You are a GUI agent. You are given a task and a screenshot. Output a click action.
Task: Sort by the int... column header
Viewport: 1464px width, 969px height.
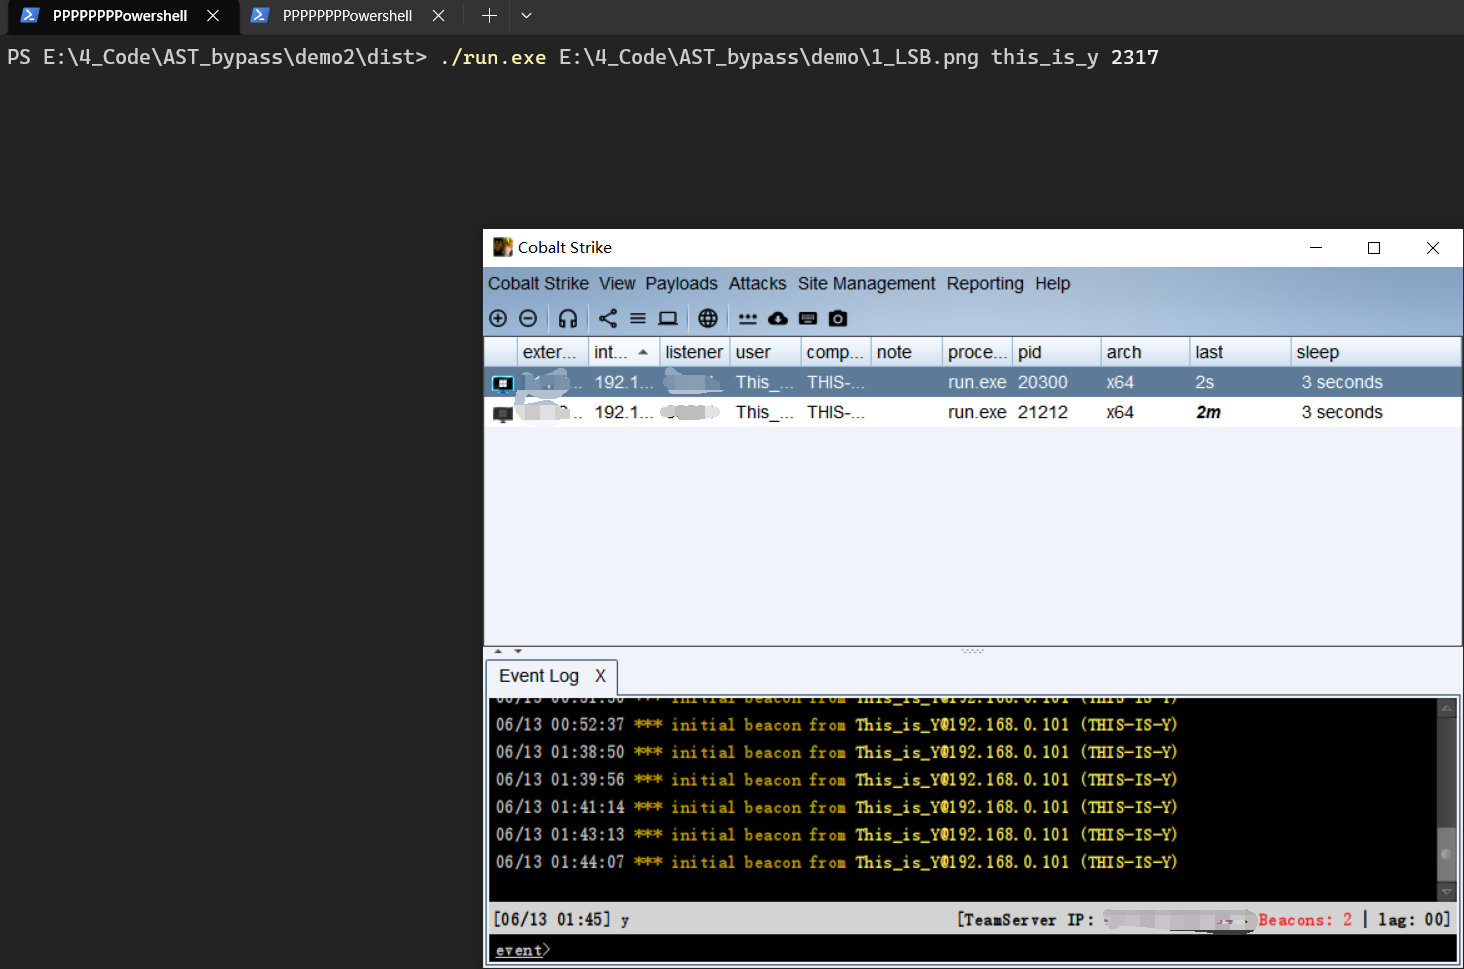click(x=623, y=352)
